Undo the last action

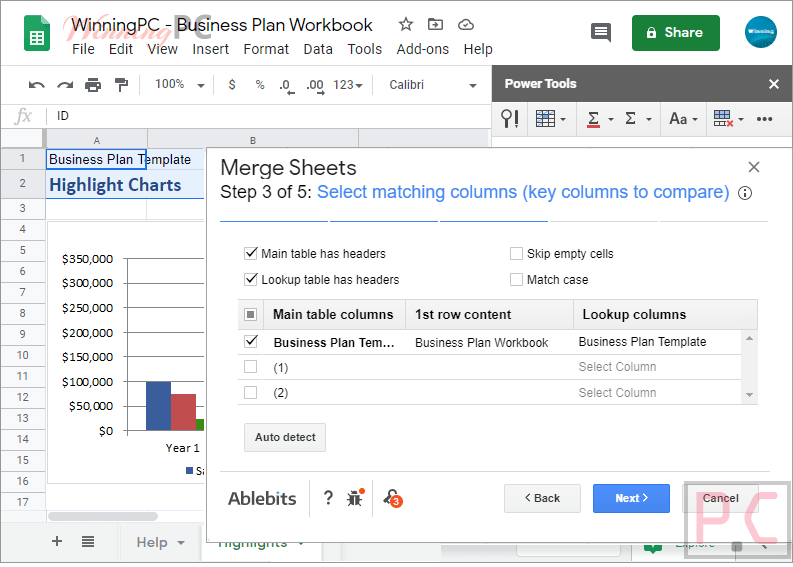(x=36, y=84)
